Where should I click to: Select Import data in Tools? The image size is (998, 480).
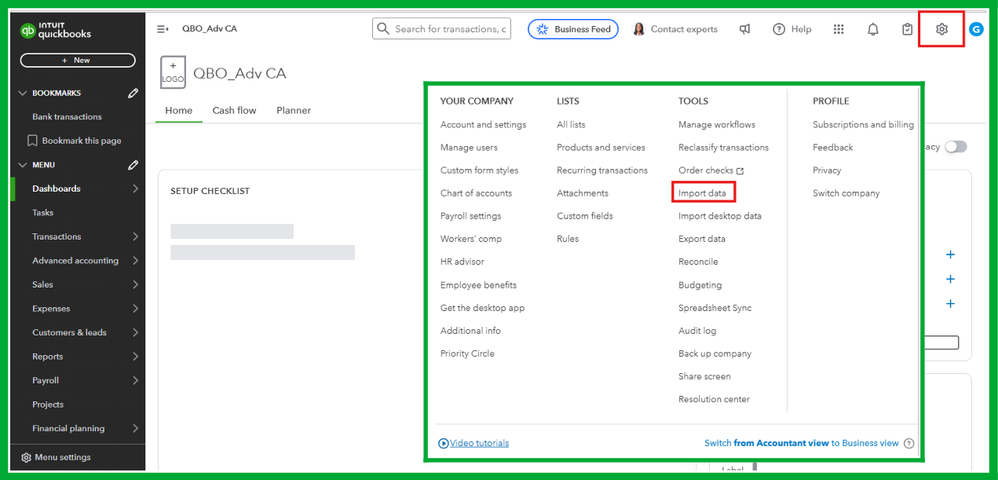point(703,193)
